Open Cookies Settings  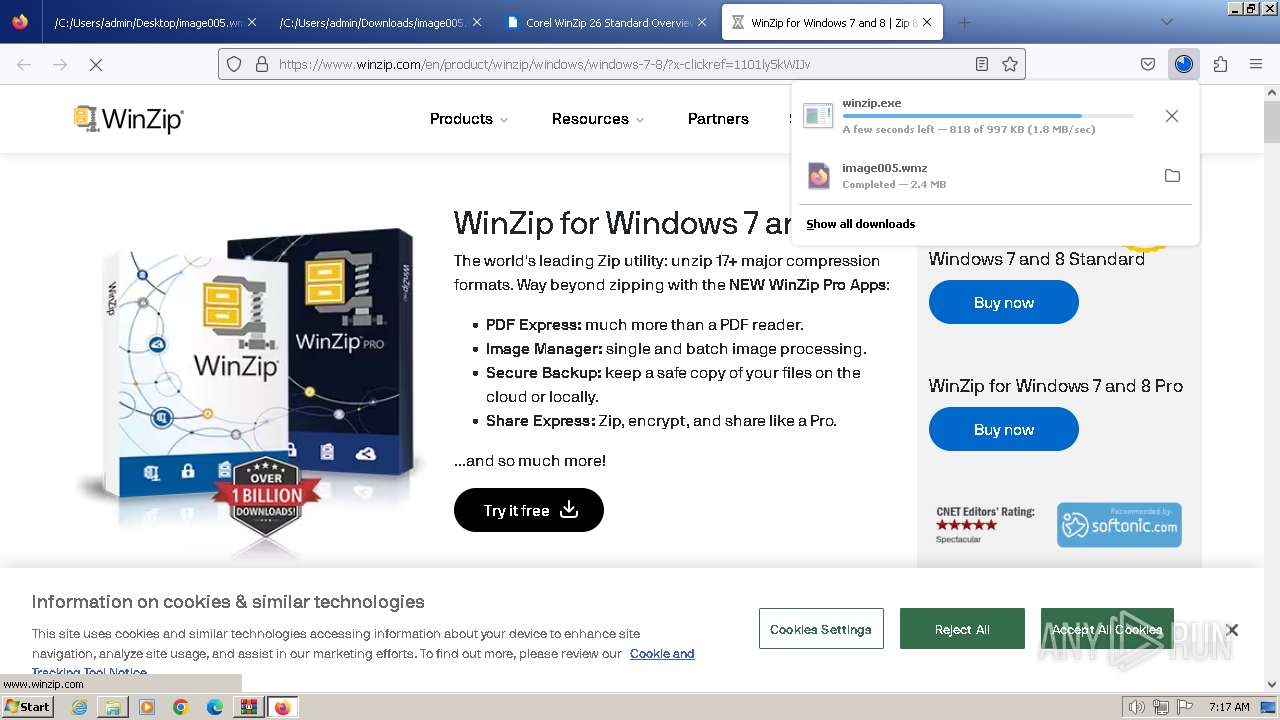(x=821, y=629)
